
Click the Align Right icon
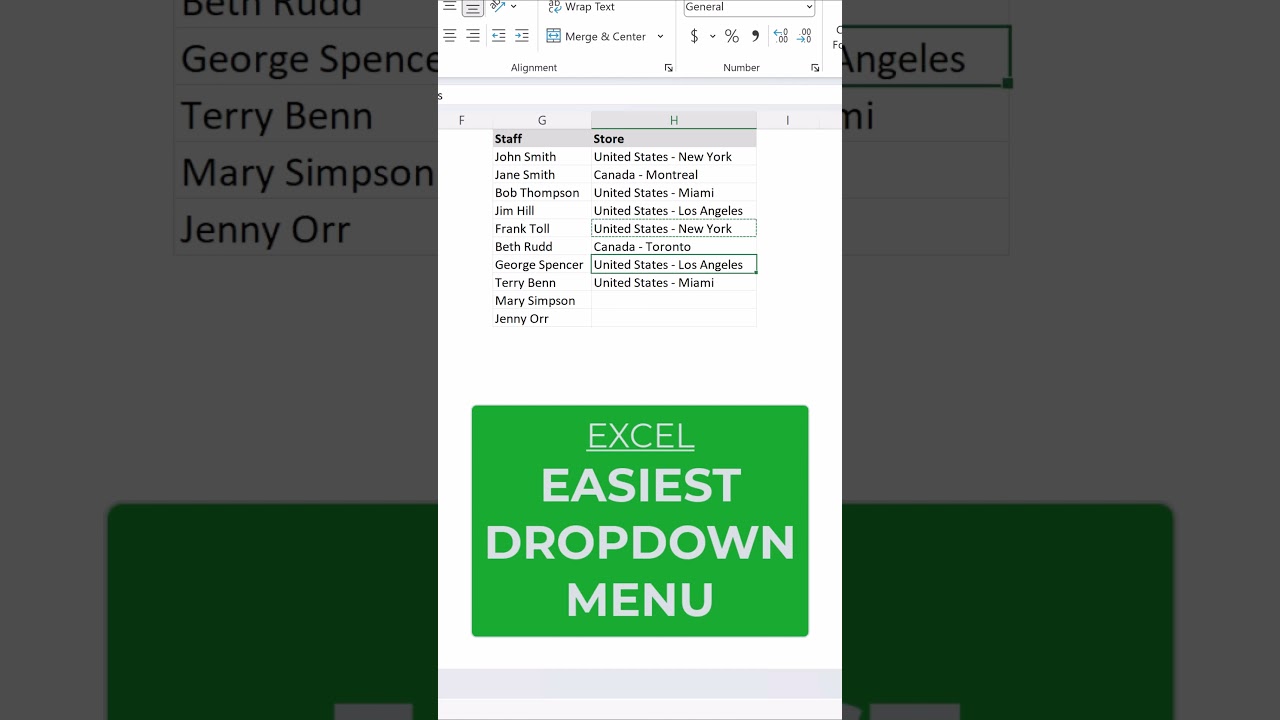473,36
